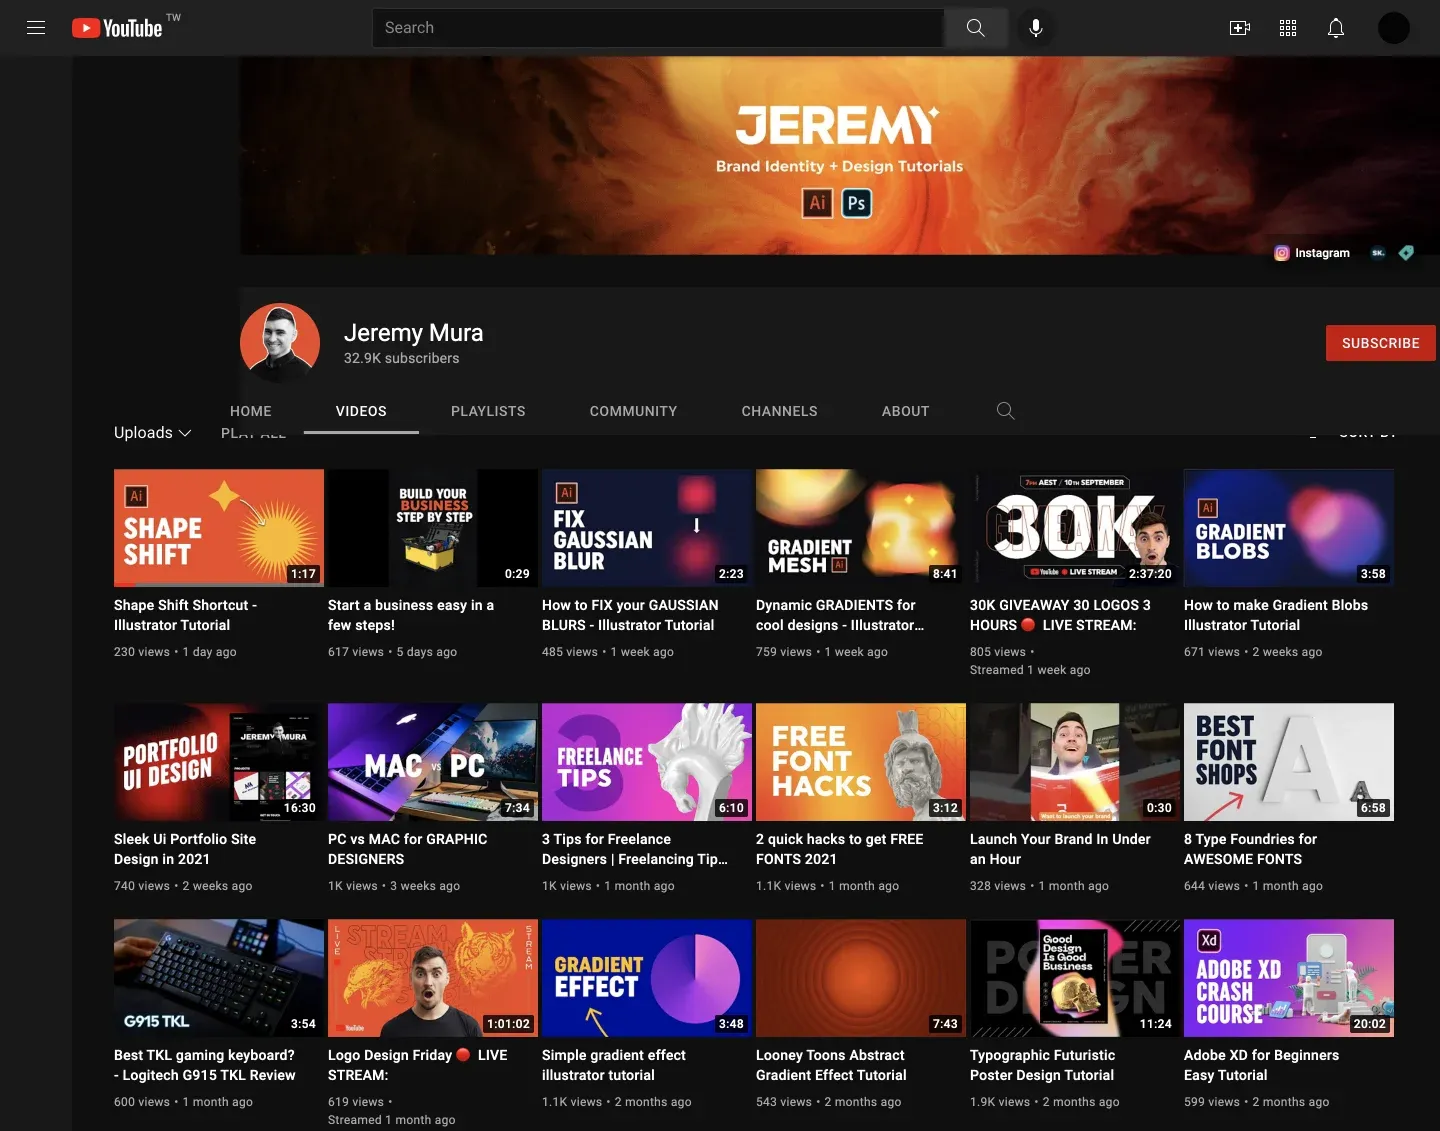Open 'PC vs MAC for GRAPHIC DESIGNERS' title

tap(408, 849)
